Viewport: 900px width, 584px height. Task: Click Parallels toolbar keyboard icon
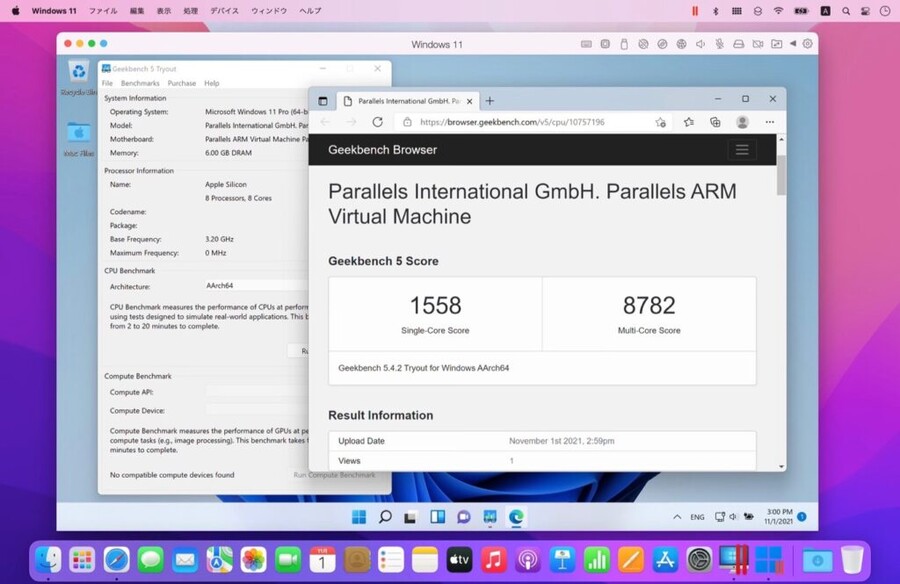click(586, 44)
